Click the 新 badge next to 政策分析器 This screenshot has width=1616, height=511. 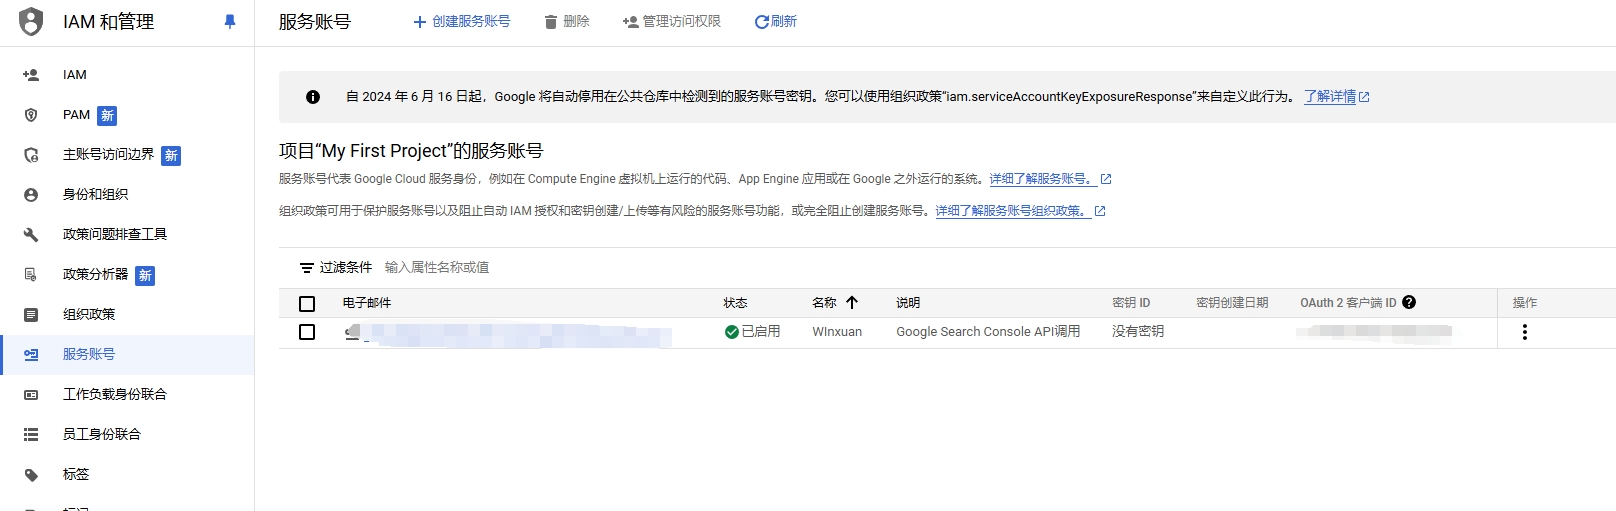(x=145, y=276)
